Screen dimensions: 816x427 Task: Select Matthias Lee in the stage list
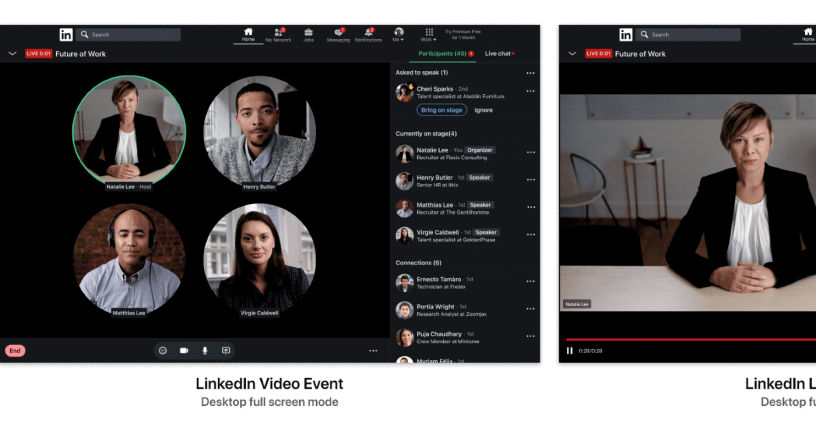[465, 208]
